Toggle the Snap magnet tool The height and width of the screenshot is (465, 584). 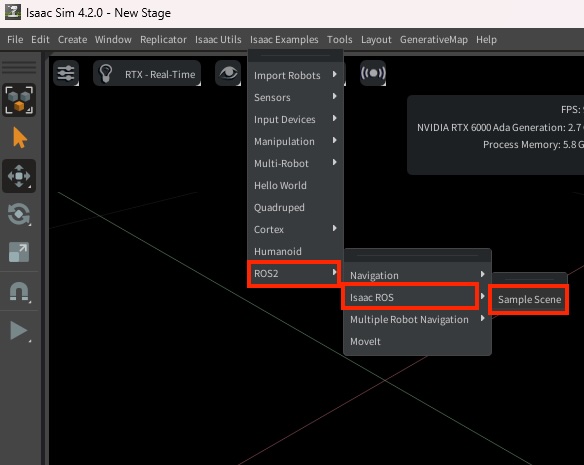[x=19, y=292]
